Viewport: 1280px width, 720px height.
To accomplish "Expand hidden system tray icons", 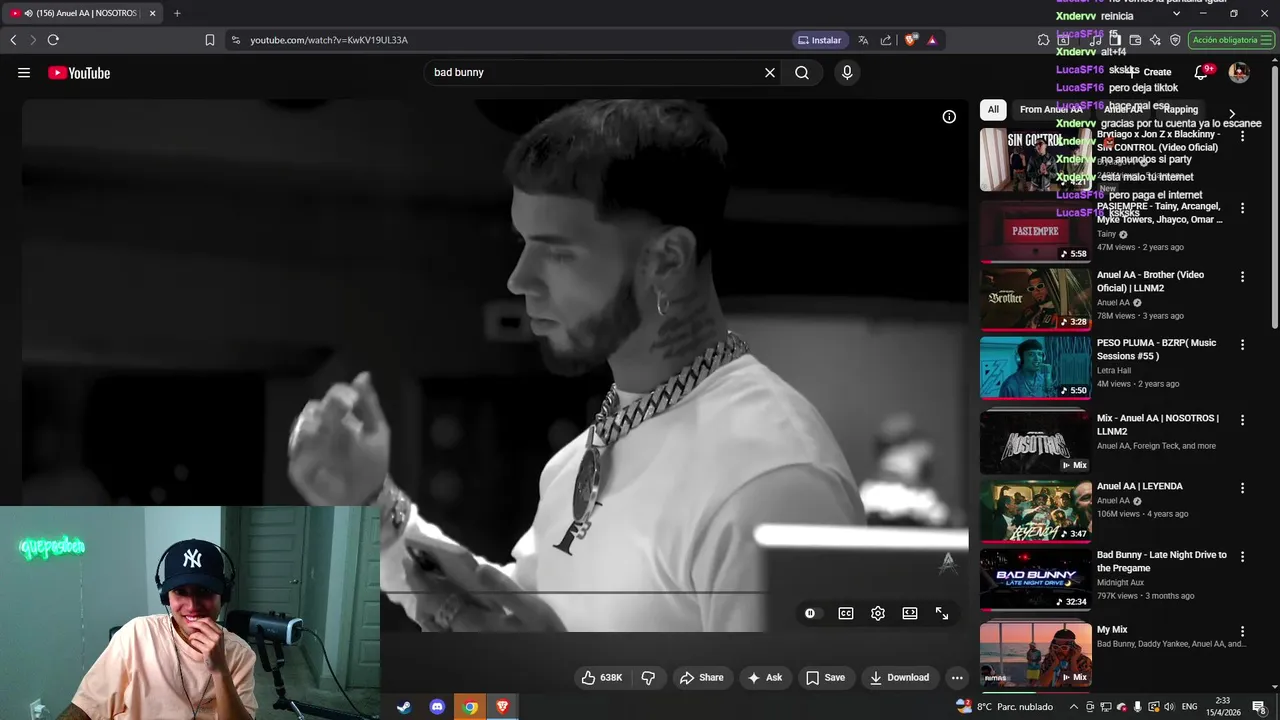I will click(x=1074, y=707).
